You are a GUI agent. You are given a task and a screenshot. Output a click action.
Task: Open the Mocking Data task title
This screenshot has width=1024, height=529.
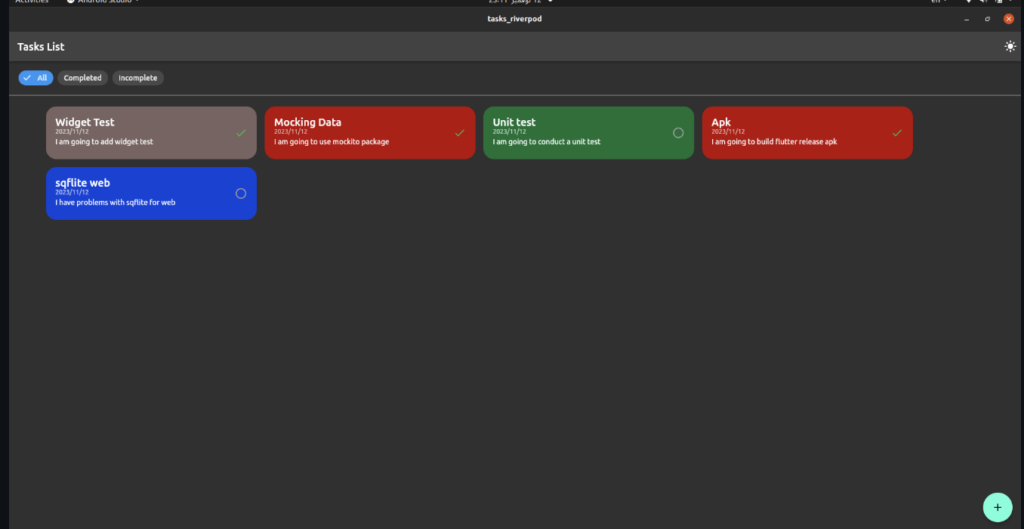[x=308, y=122]
